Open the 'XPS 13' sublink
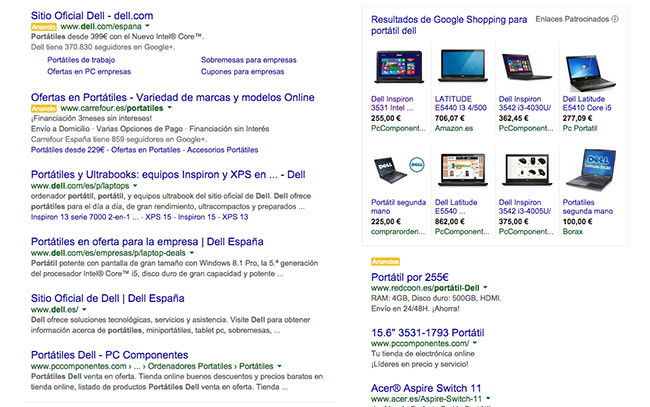The width and height of the screenshot is (650, 407). [235, 217]
